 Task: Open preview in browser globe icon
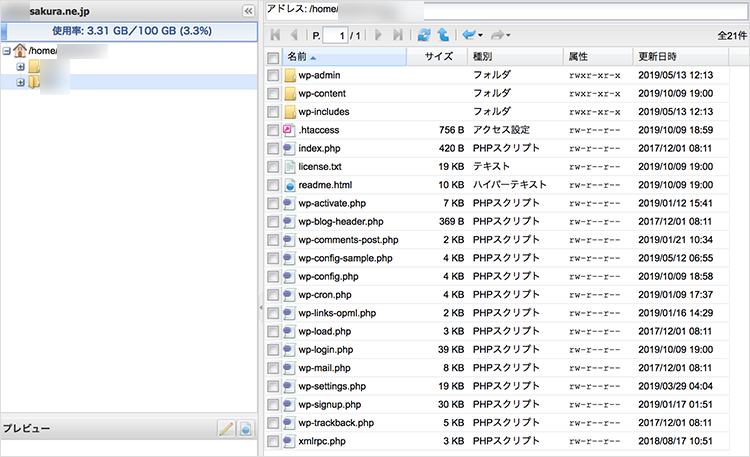[245, 428]
